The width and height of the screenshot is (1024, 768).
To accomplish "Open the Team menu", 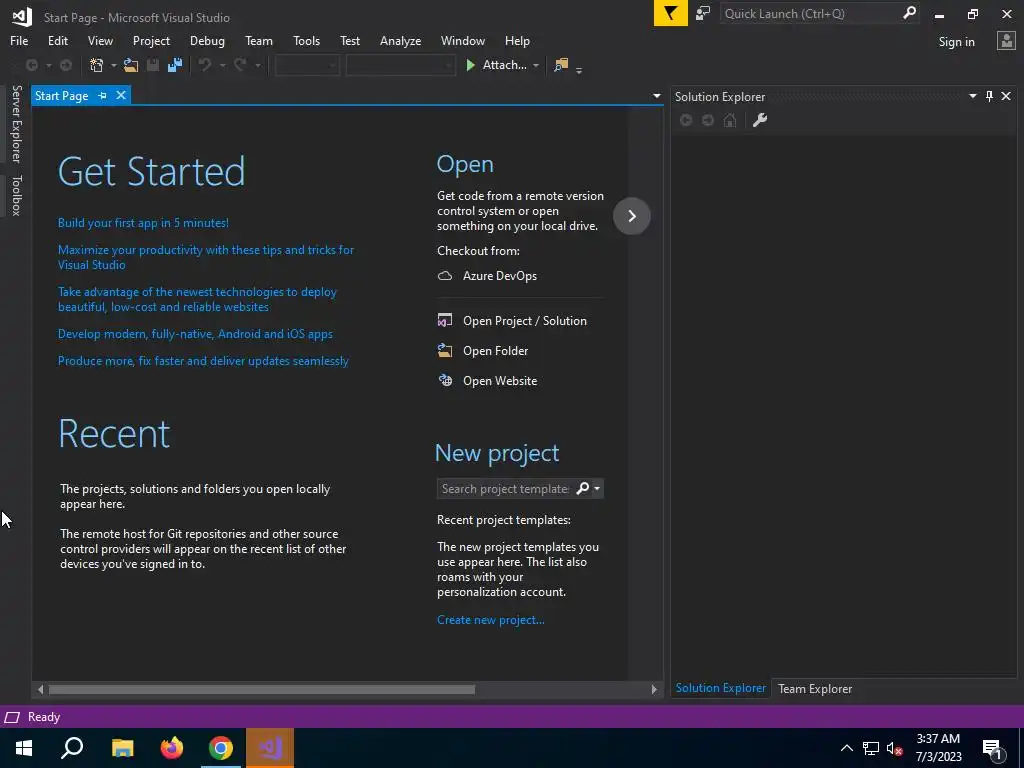I will (x=259, y=40).
